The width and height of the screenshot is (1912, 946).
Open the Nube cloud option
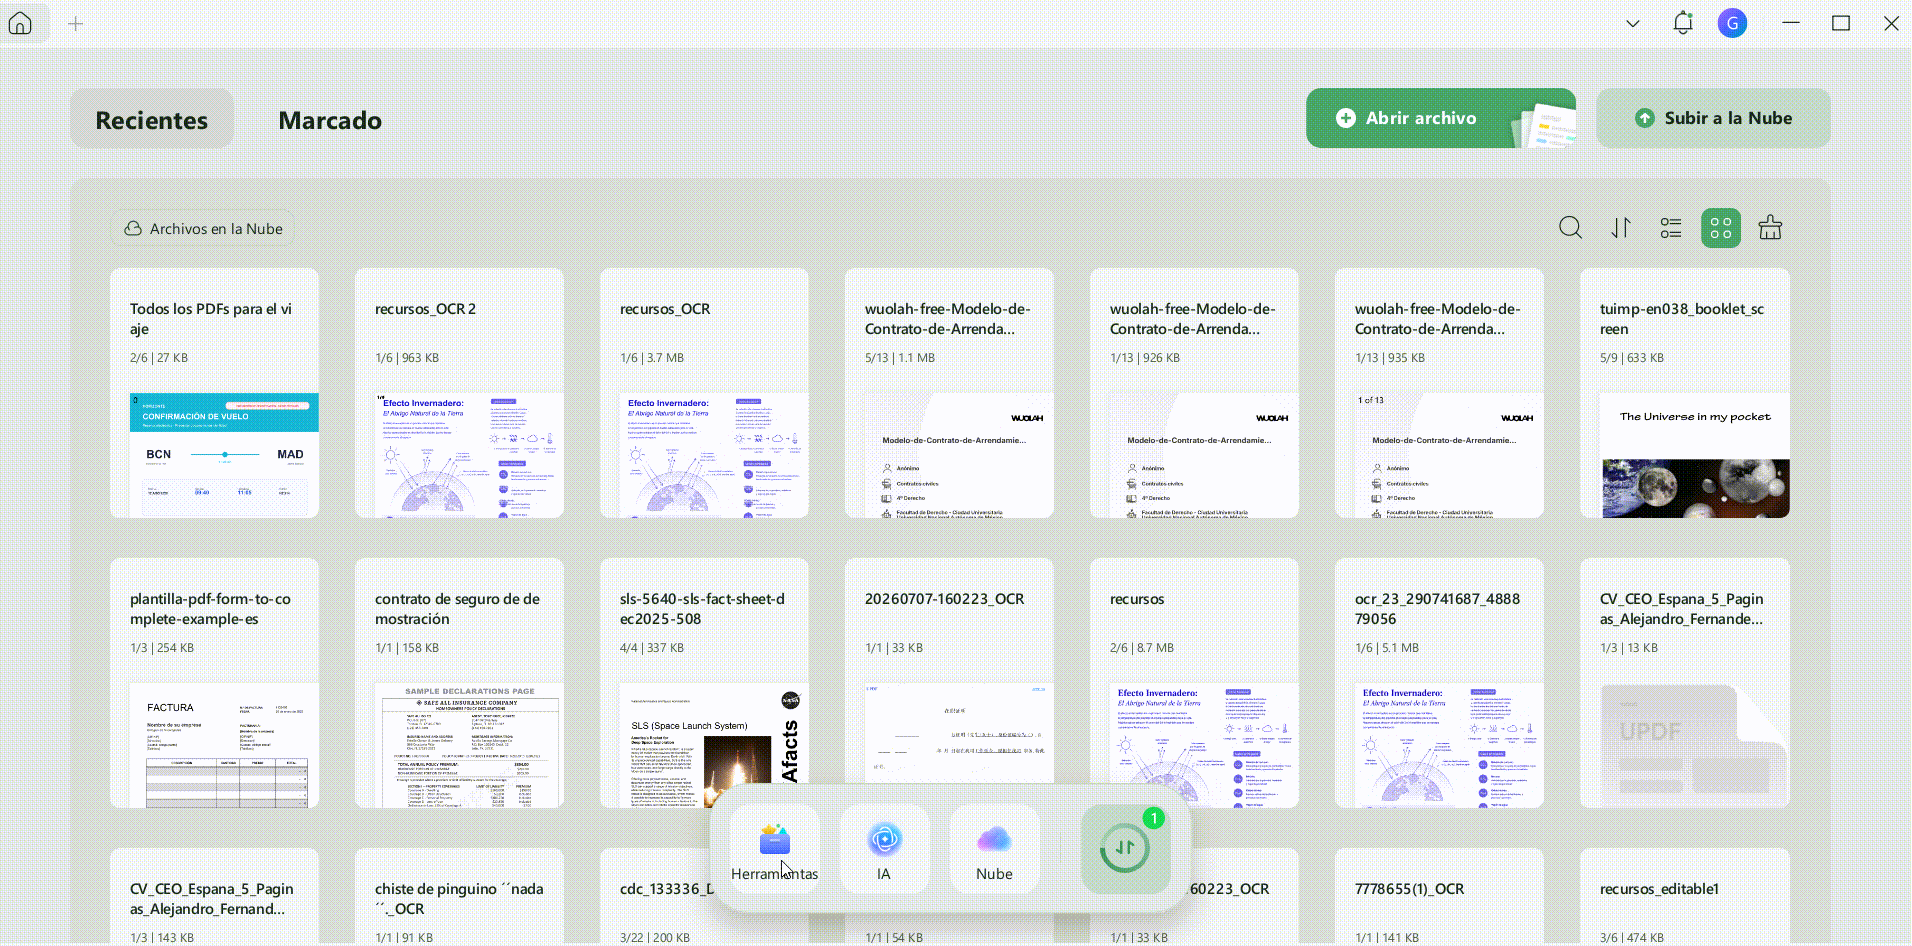(x=994, y=850)
